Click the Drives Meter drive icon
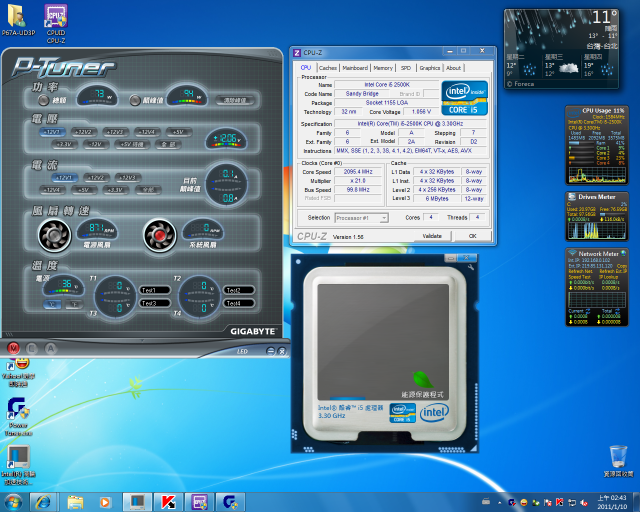This screenshot has height=512, width=640. tap(572, 197)
